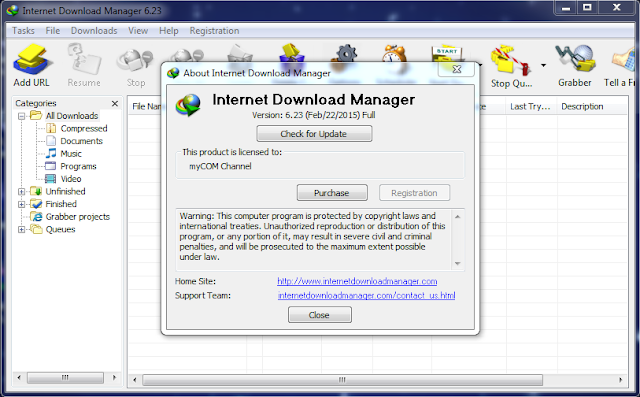The height and width of the screenshot is (397, 640).
Task: Open the Home Site hyperlink
Action: coord(357,281)
